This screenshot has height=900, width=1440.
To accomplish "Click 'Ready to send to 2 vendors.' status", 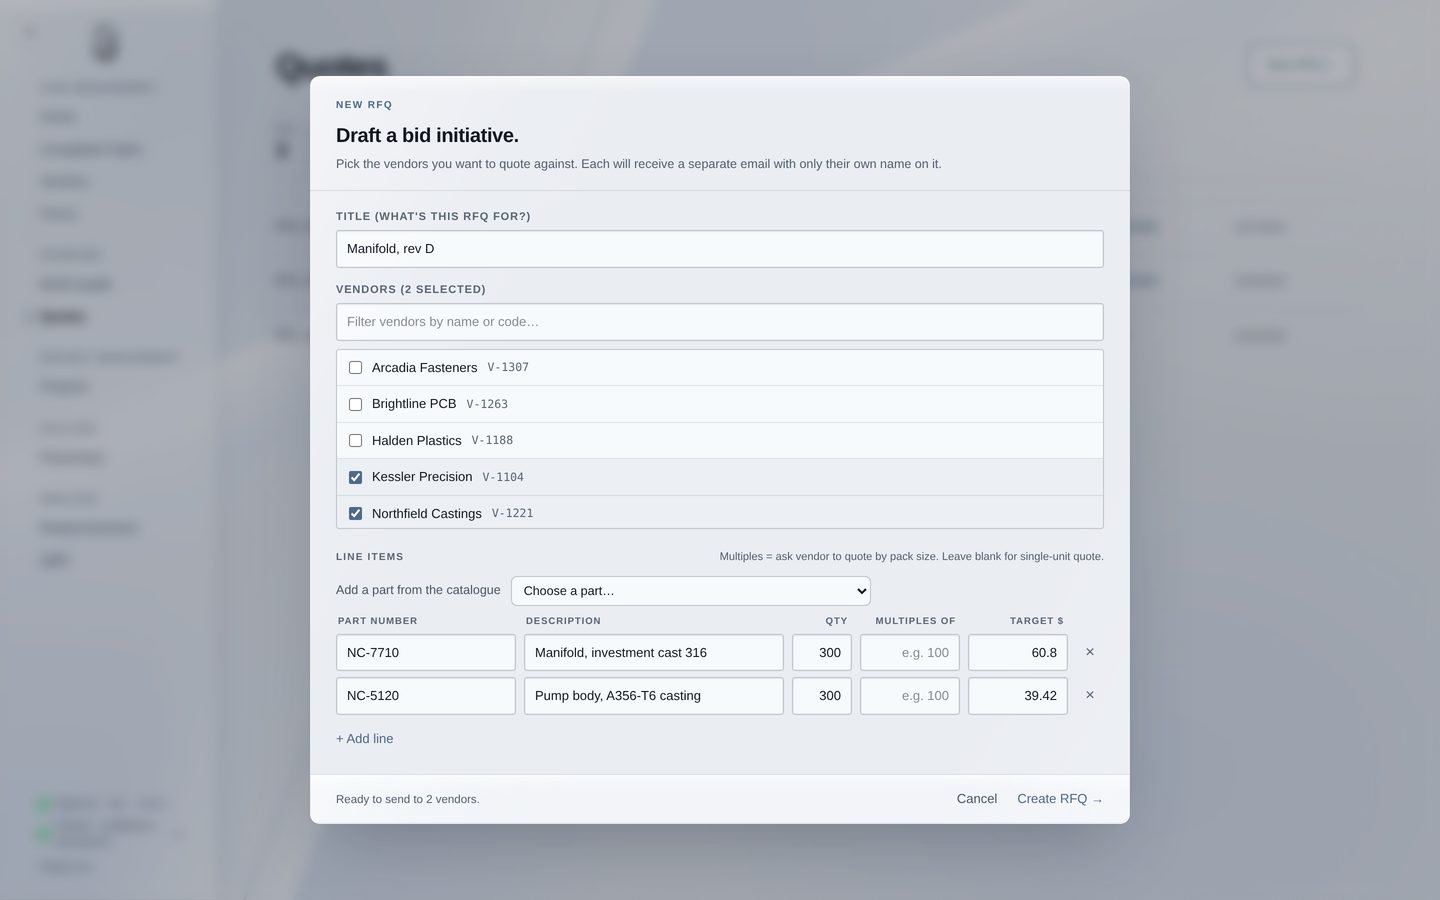I will click(x=408, y=799).
